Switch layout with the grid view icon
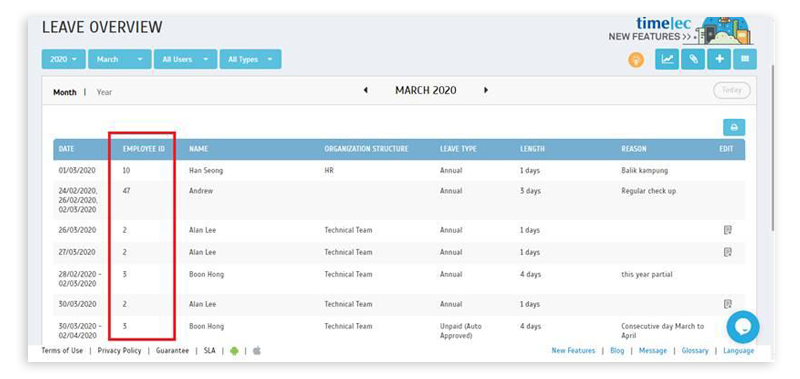 [x=745, y=59]
